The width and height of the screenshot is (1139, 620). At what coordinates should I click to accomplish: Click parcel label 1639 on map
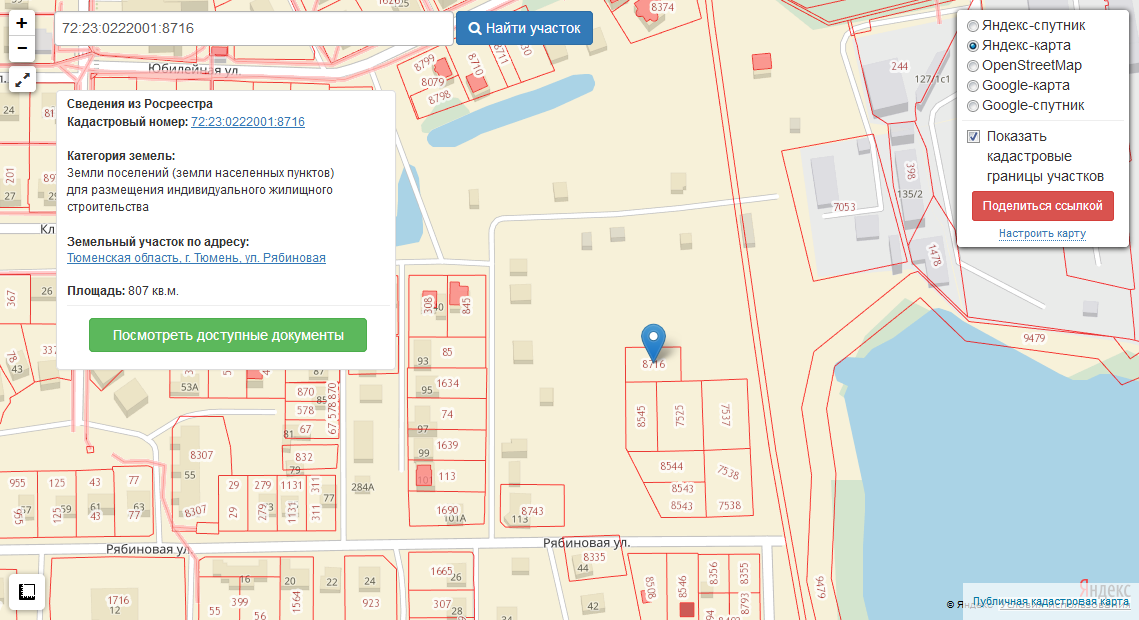tap(447, 445)
